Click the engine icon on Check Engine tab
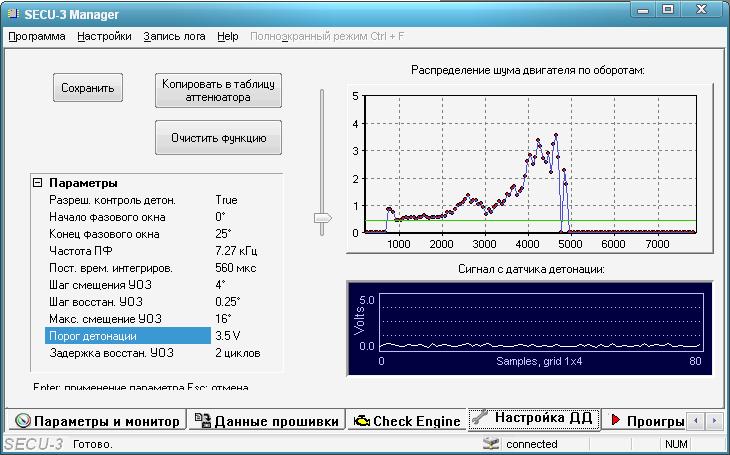This screenshot has width=730, height=455. tap(360, 421)
